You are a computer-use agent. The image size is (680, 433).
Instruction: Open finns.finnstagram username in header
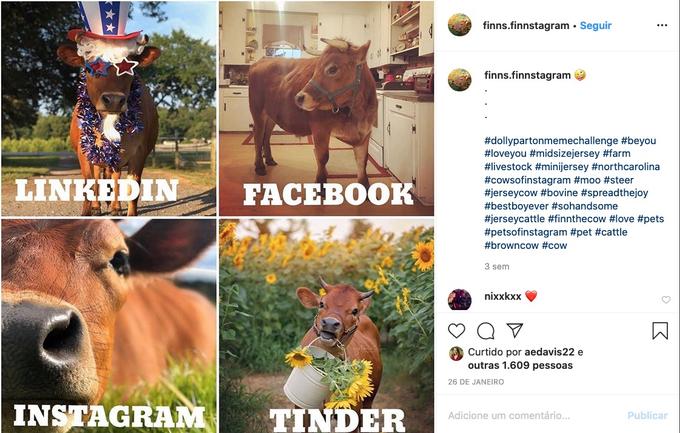527,25
